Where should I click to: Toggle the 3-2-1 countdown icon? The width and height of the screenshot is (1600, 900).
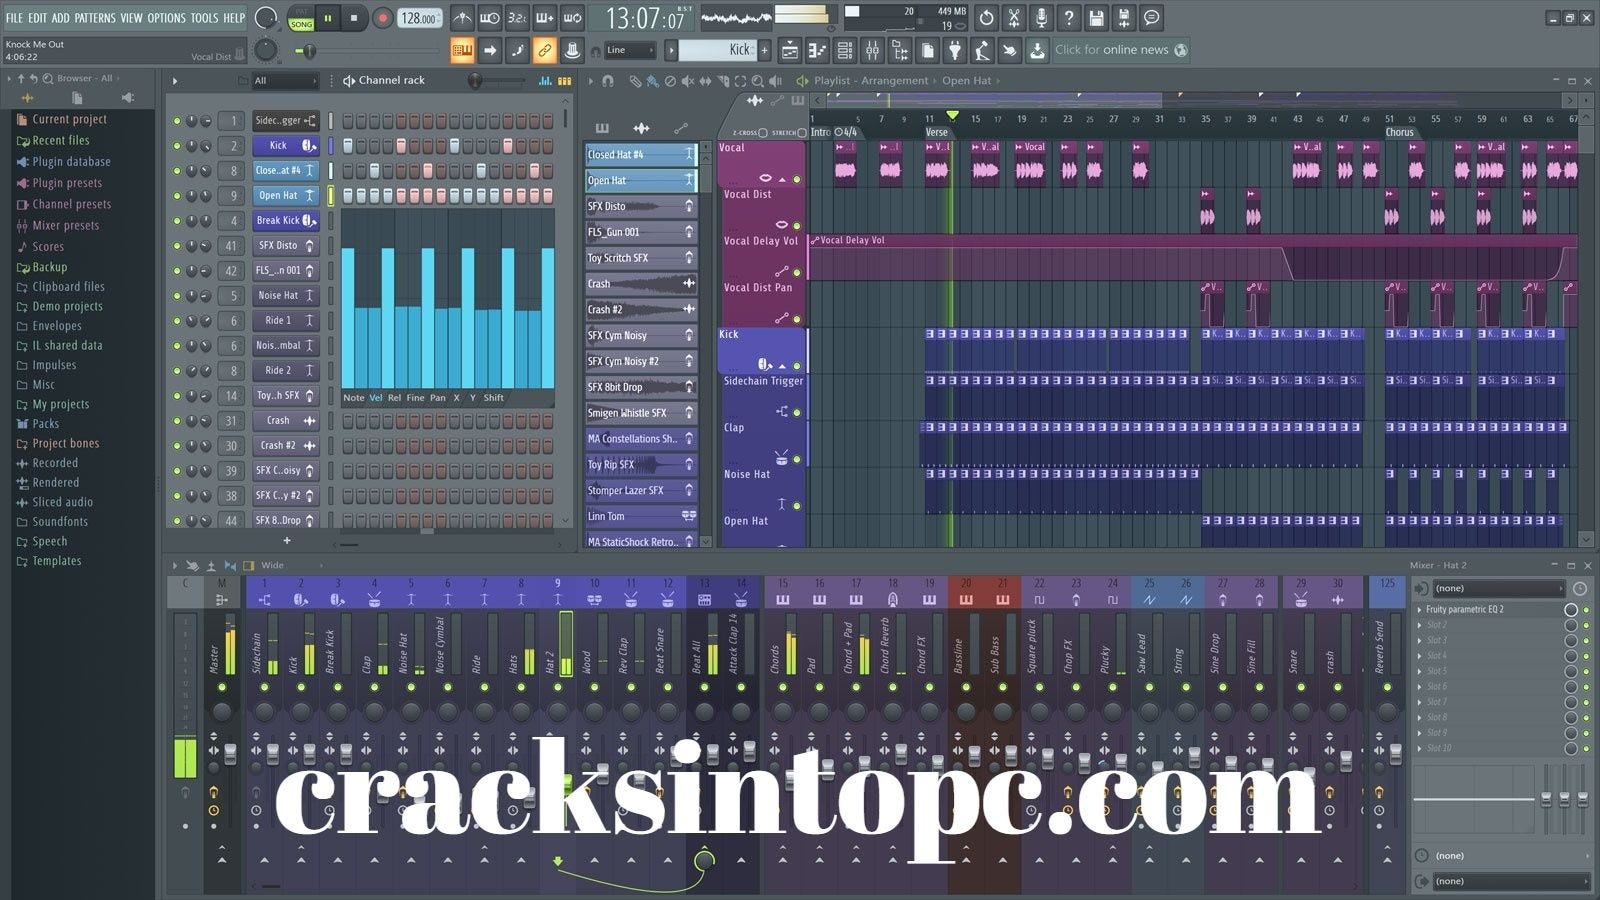click(x=517, y=18)
